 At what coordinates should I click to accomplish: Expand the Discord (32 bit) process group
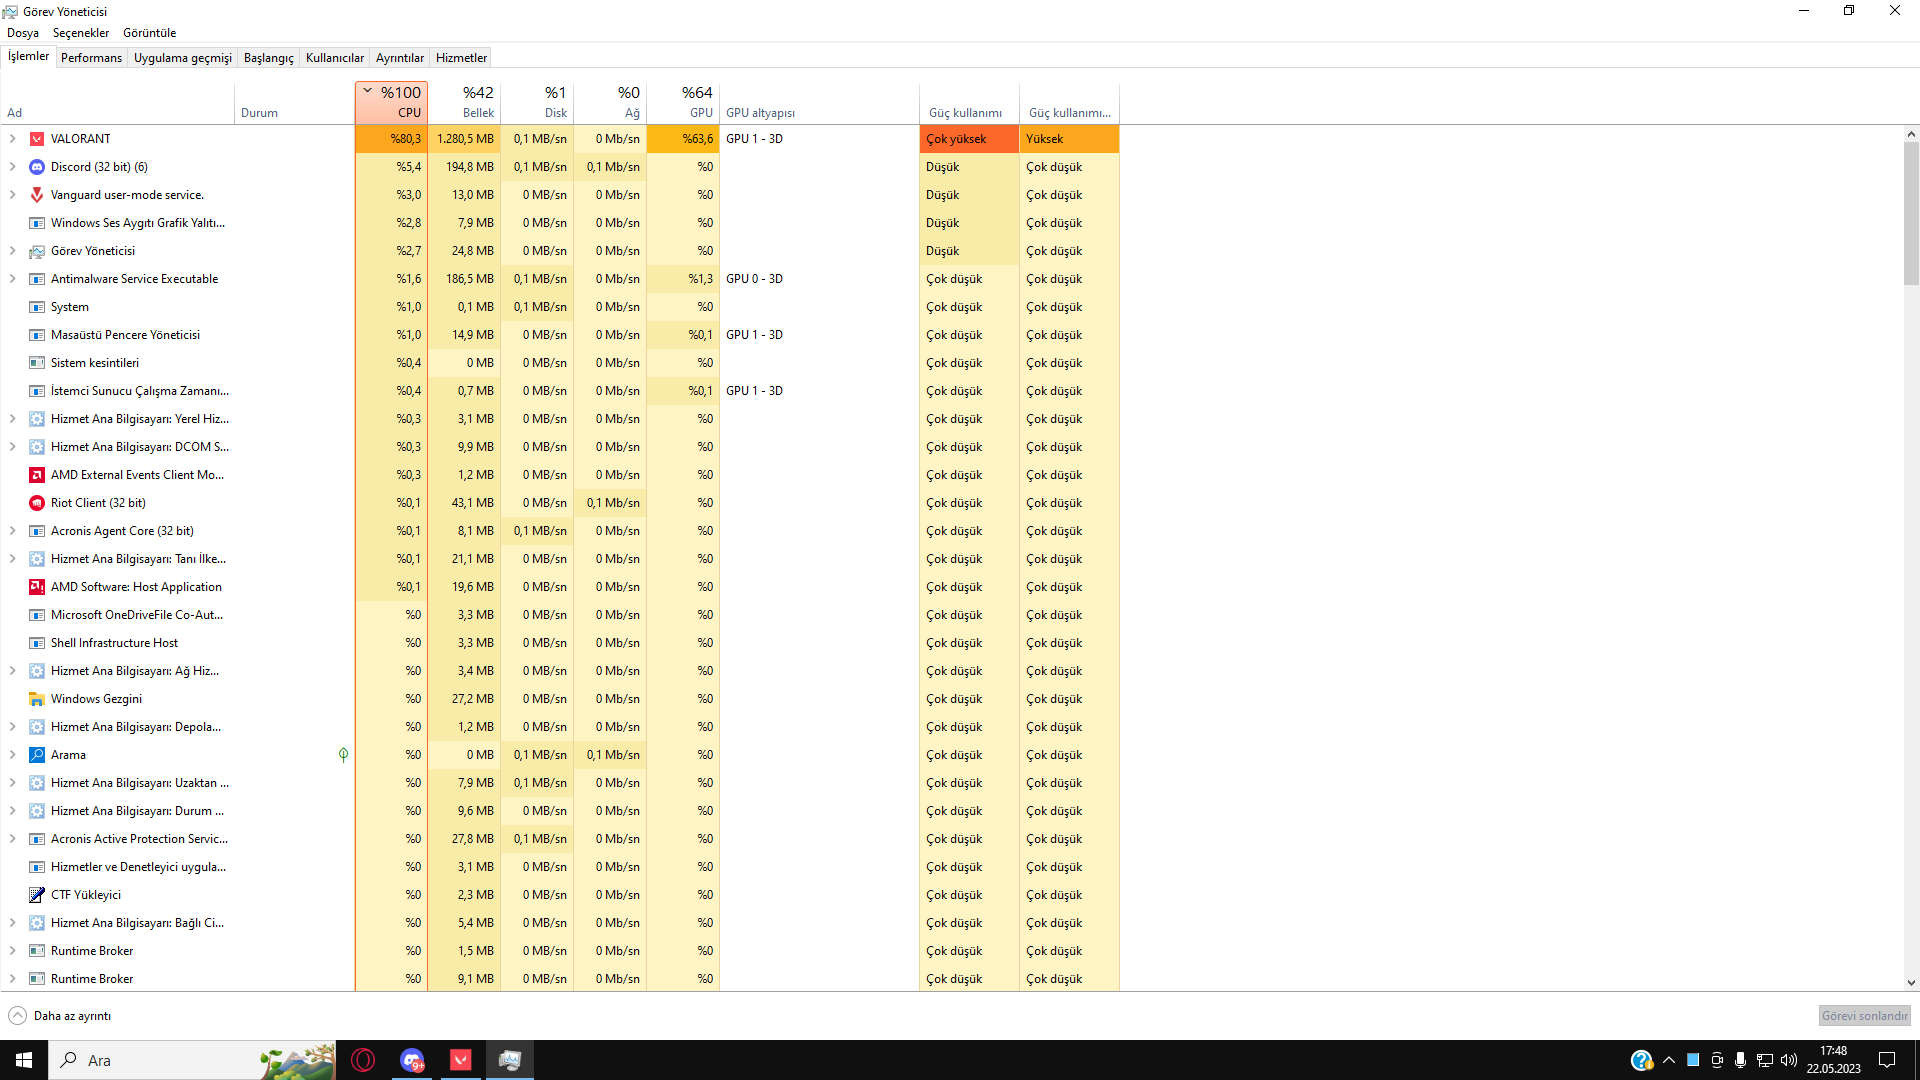pos(13,167)
